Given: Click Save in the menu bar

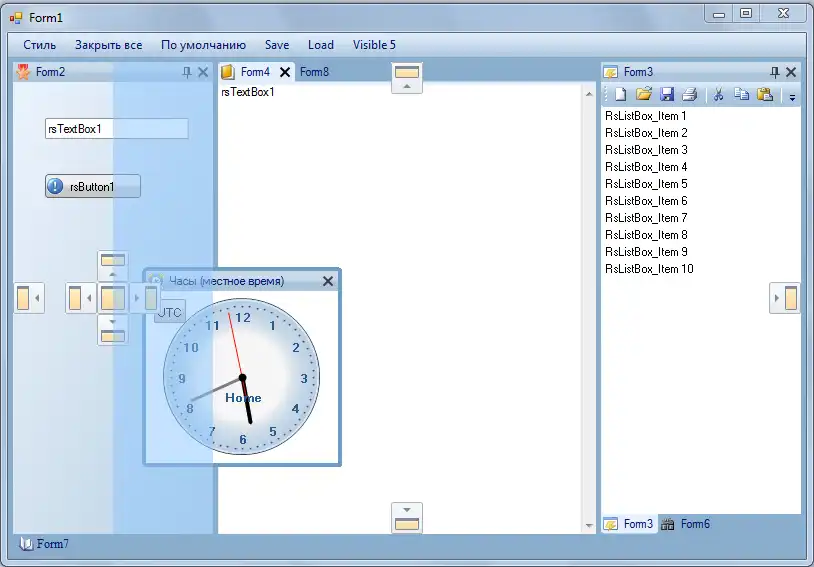Looking at the screenshot, I should pyautogui.click(x=277, y=45).
